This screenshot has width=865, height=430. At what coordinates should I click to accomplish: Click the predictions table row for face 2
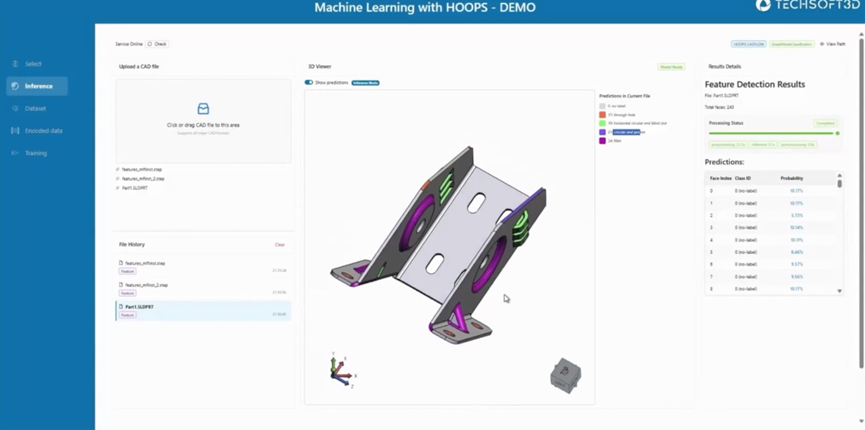[x=770, y=215]
